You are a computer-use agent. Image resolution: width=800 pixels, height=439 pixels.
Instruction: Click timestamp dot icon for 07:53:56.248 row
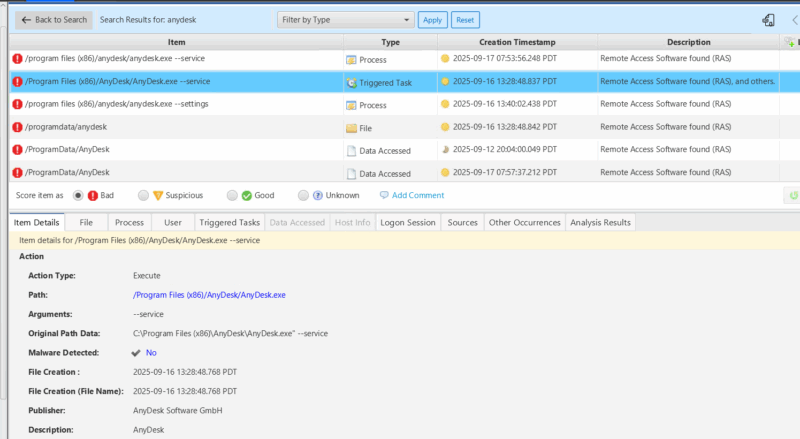click(445, 58)
